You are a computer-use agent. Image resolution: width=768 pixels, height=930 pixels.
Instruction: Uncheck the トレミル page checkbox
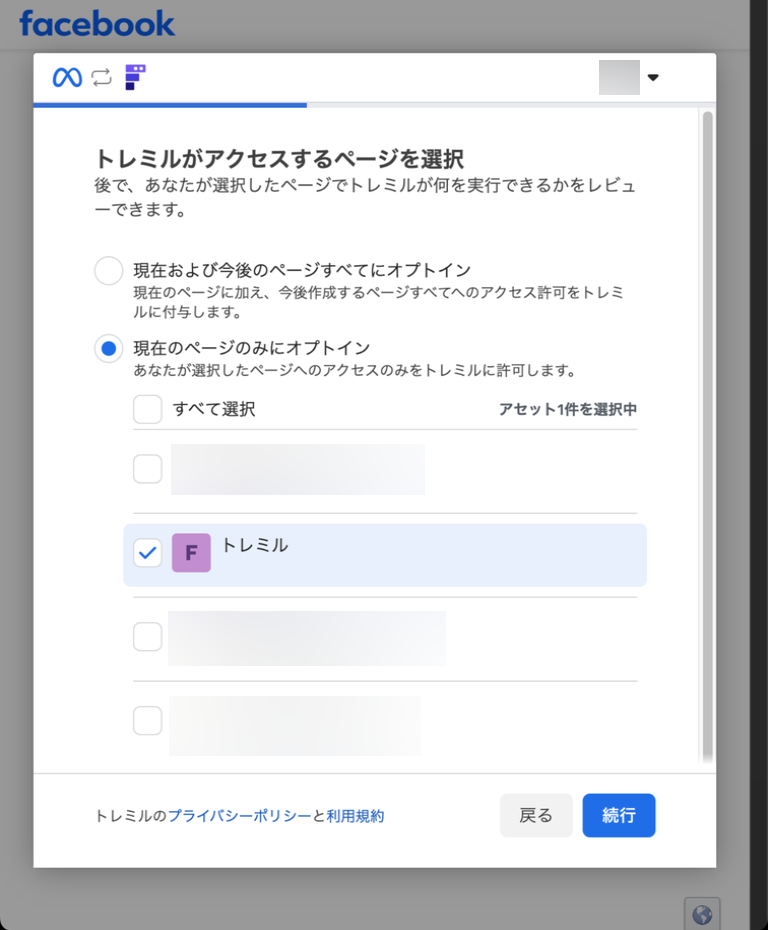pos(148,553)
